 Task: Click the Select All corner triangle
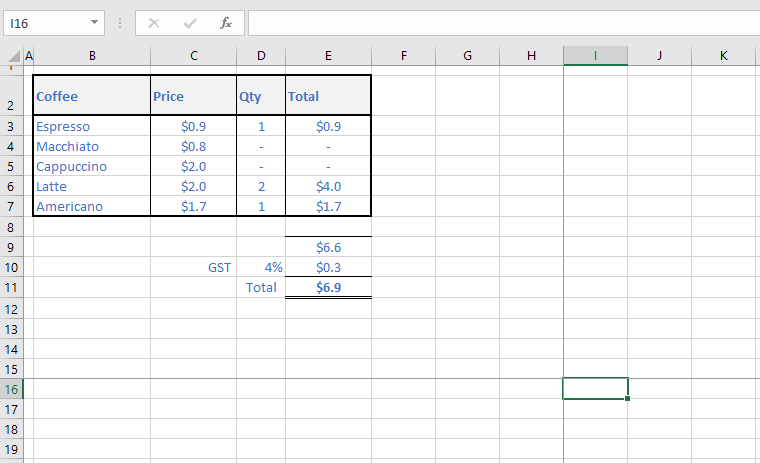click(x=15, y=56)
